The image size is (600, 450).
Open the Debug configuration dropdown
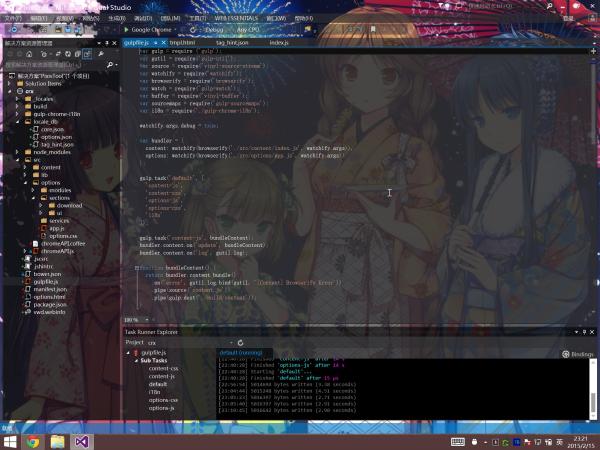[x=216, y=29]
